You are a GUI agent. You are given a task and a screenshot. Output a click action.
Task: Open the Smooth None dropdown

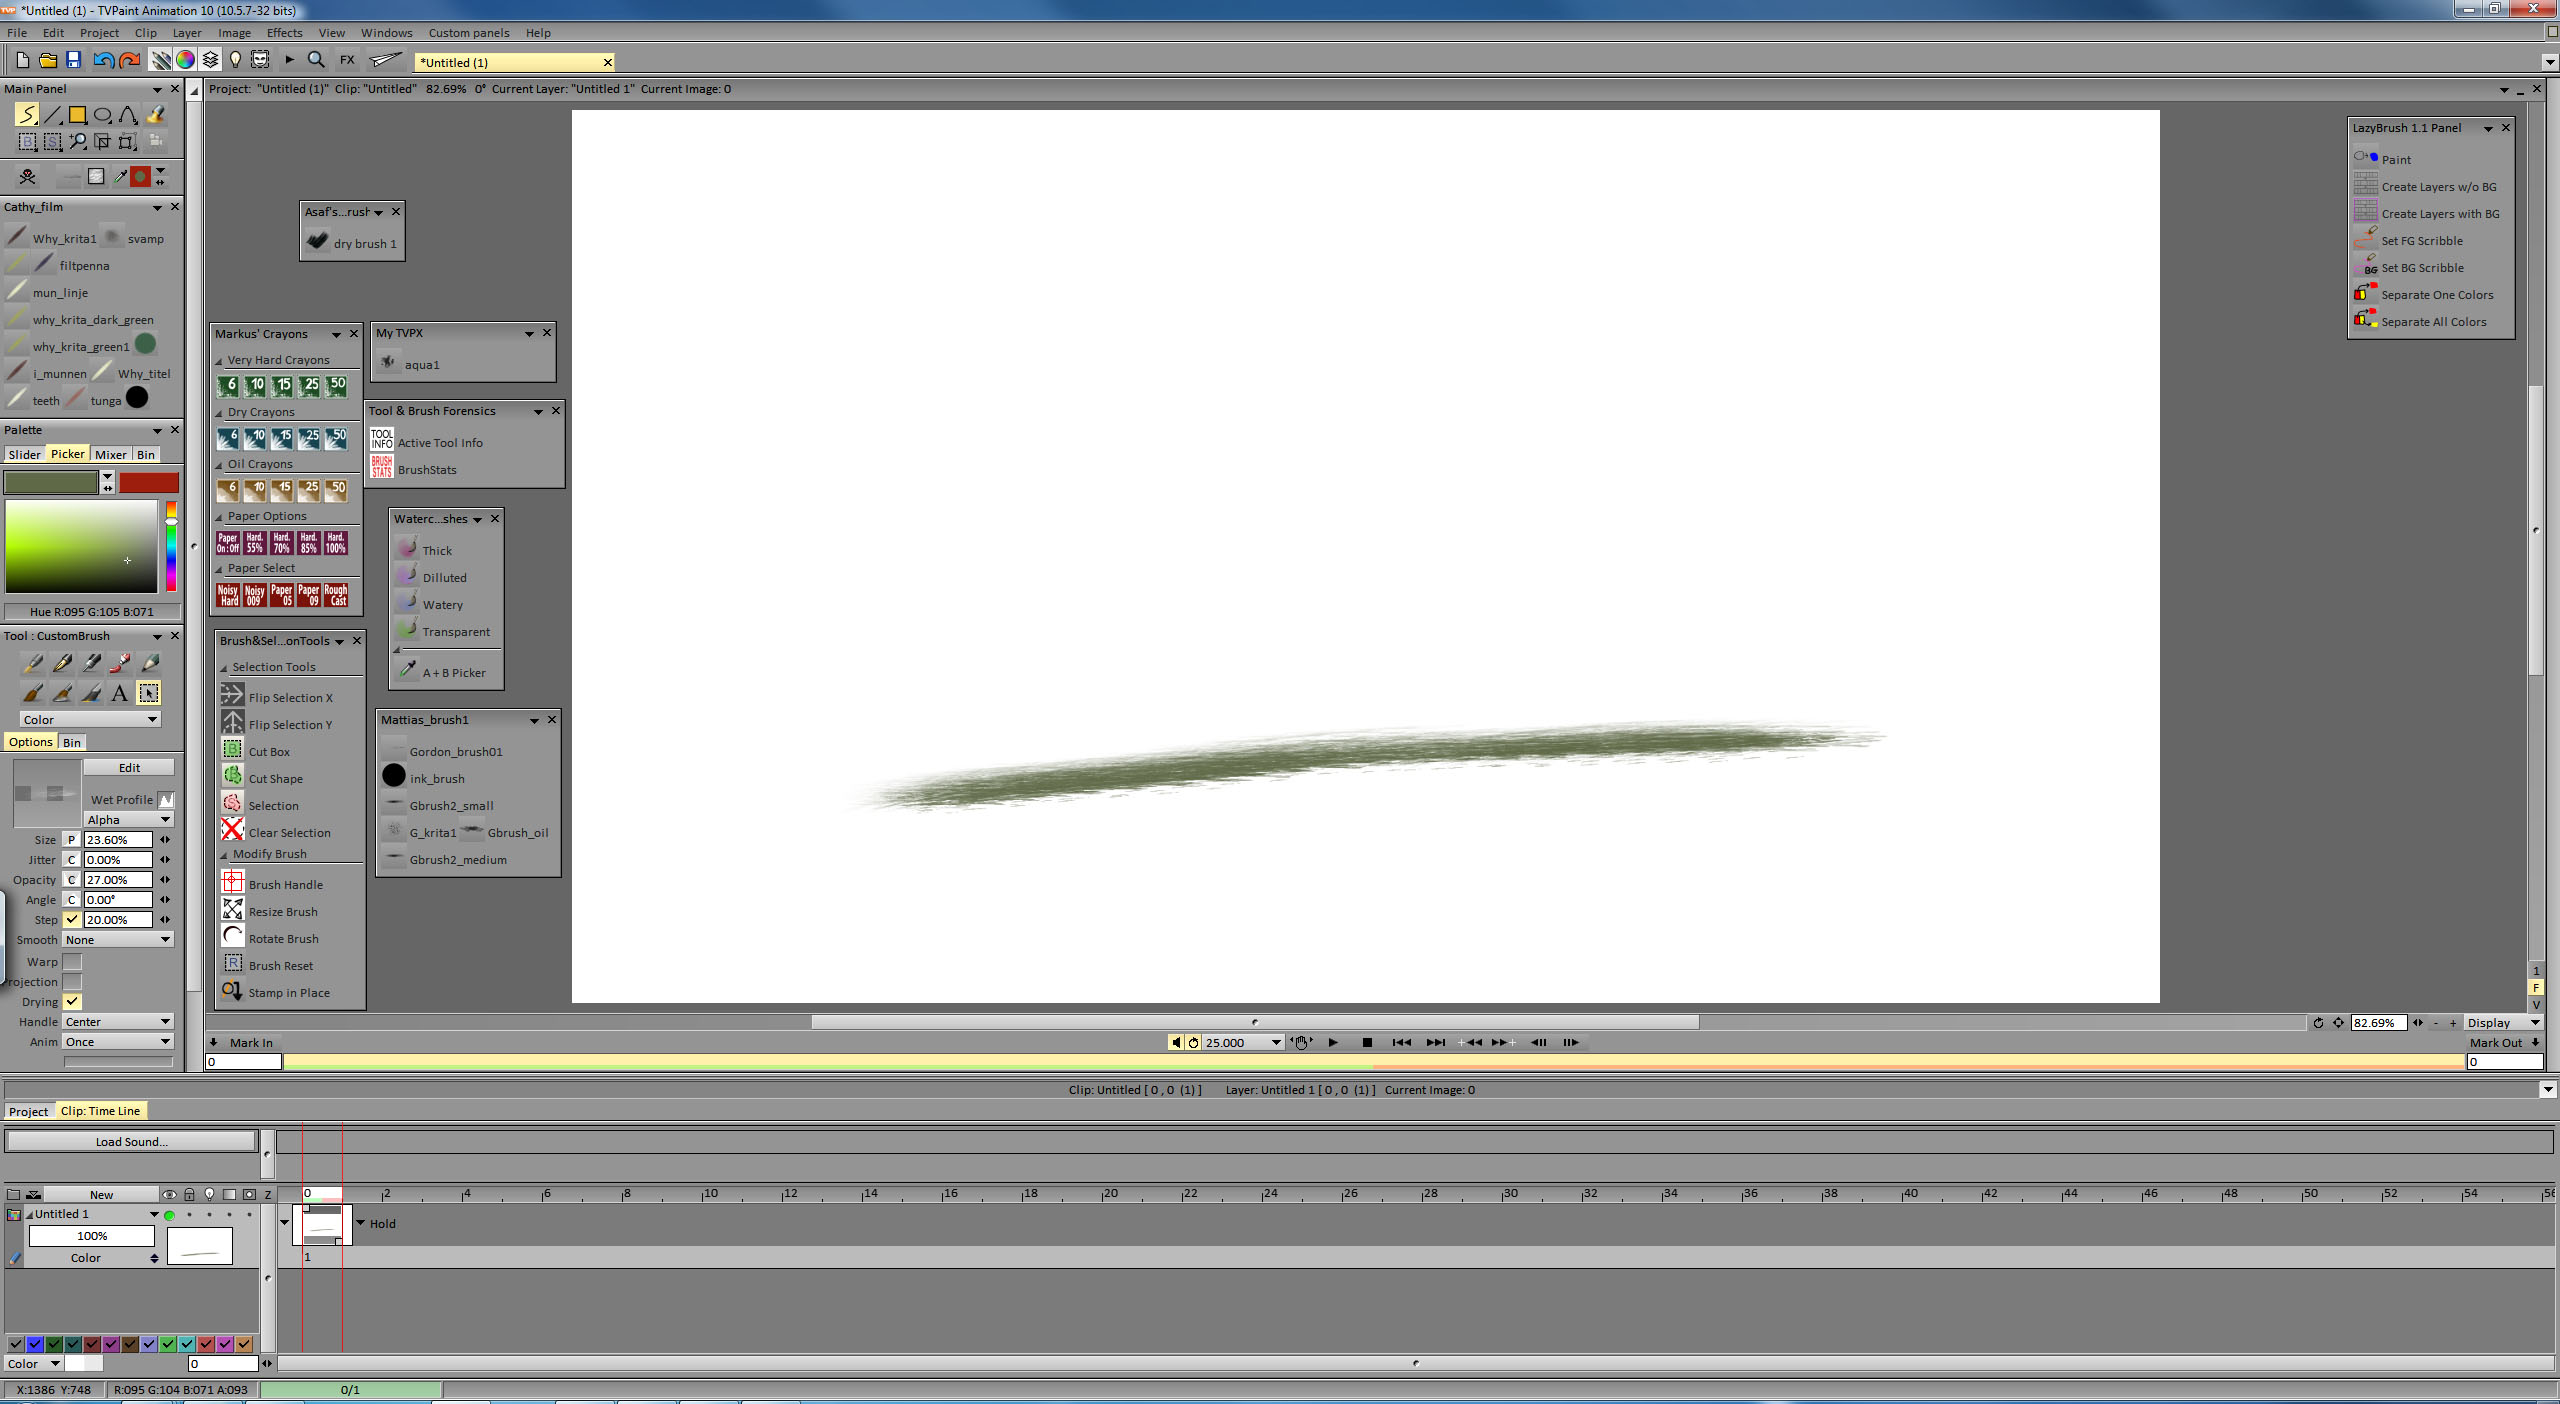point(118,939)
